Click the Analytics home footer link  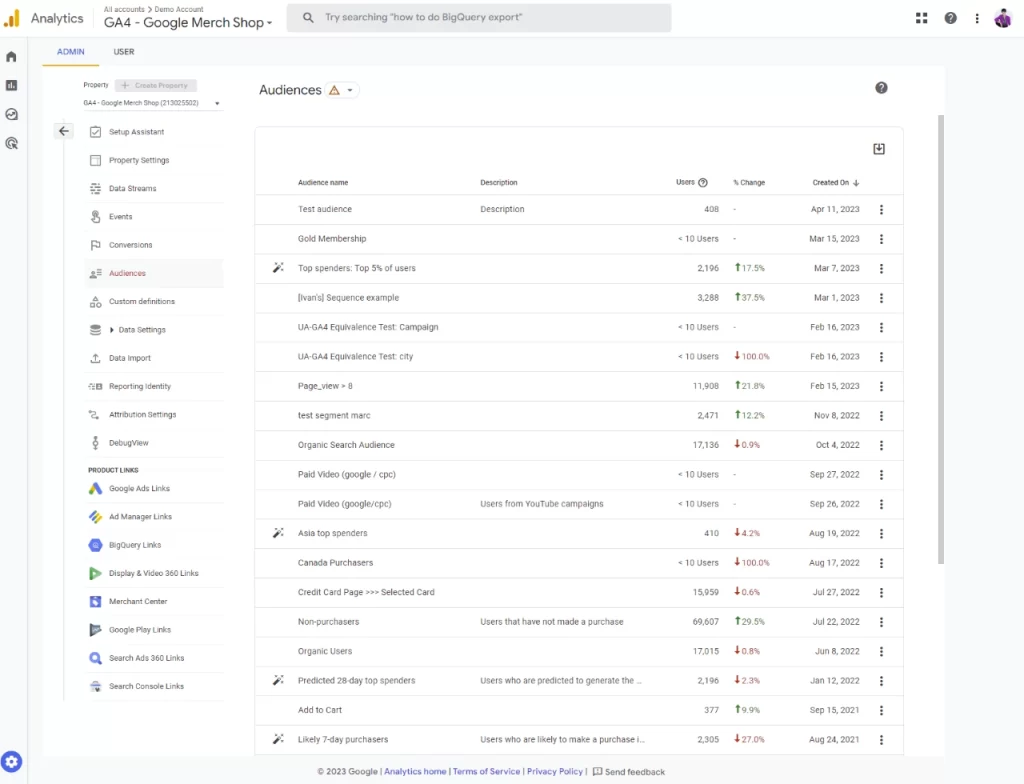(x=415, y=772)
